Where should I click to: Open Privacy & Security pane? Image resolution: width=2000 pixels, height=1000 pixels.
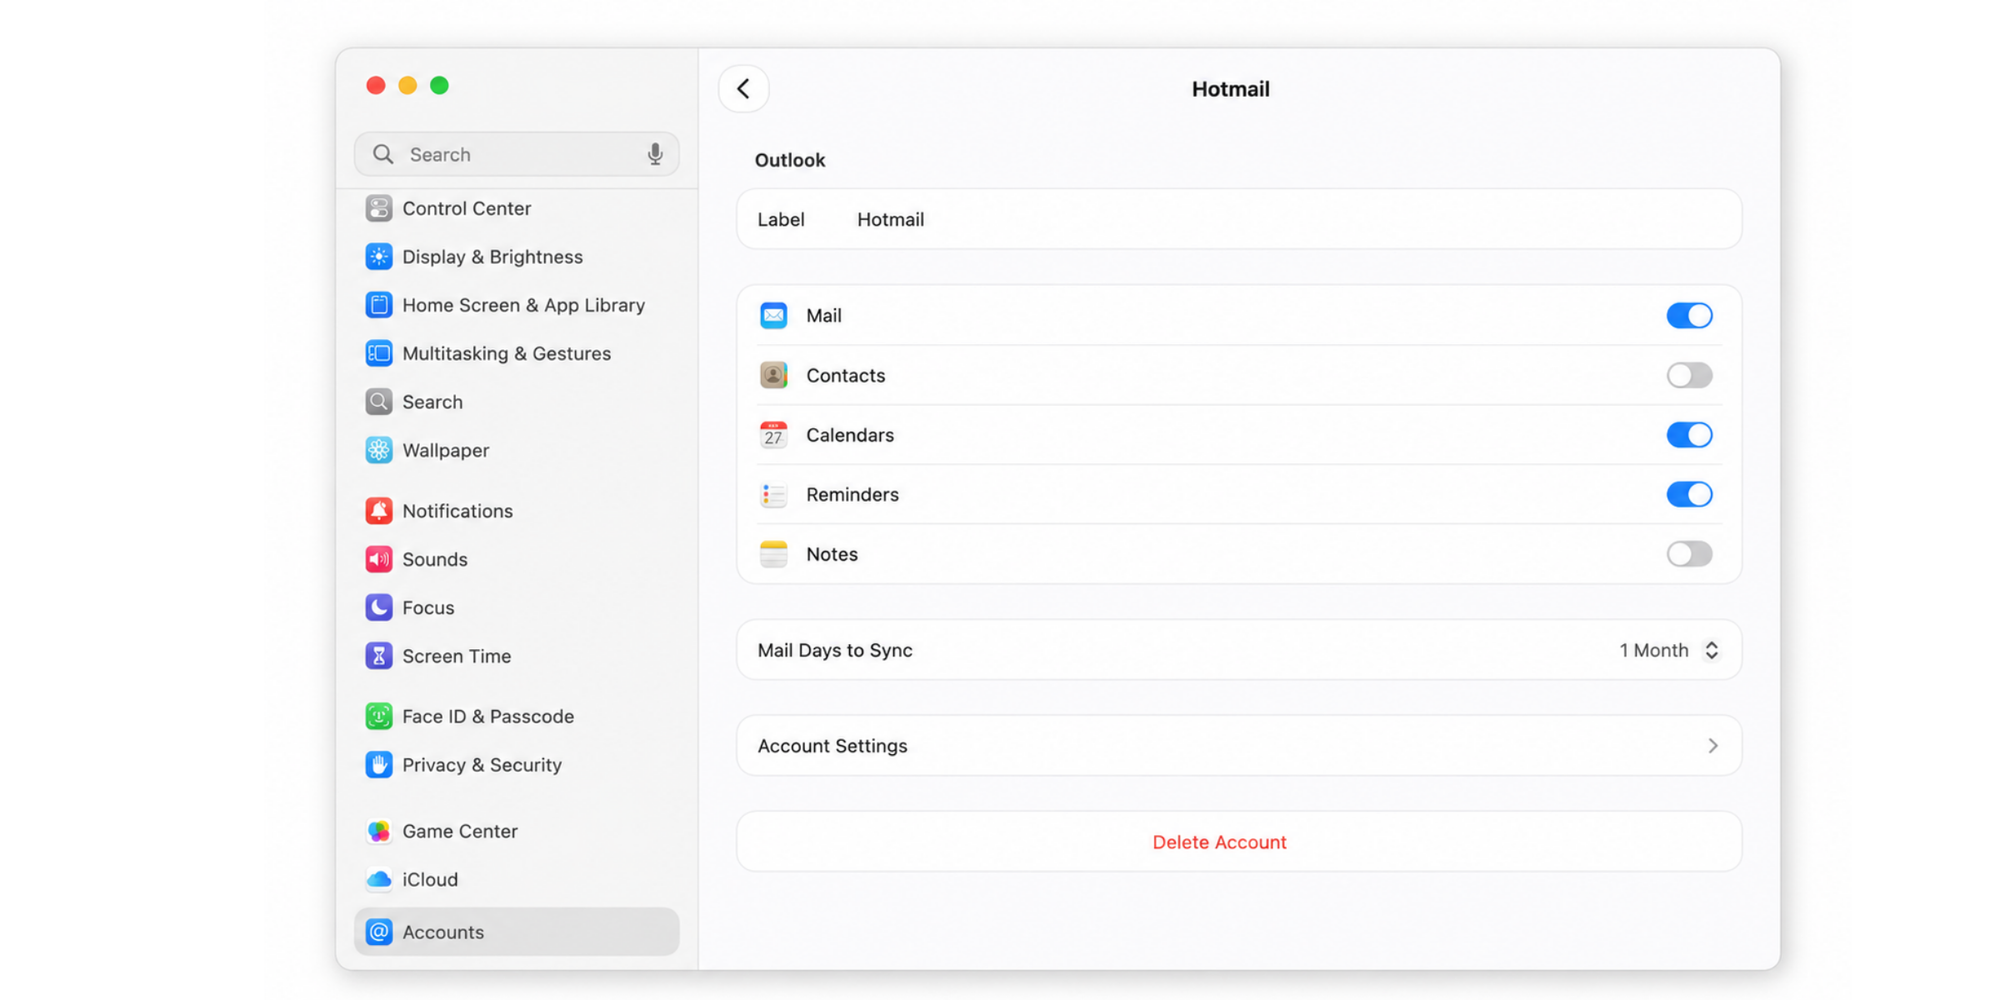pyautogui.click(x=516, y=765)
